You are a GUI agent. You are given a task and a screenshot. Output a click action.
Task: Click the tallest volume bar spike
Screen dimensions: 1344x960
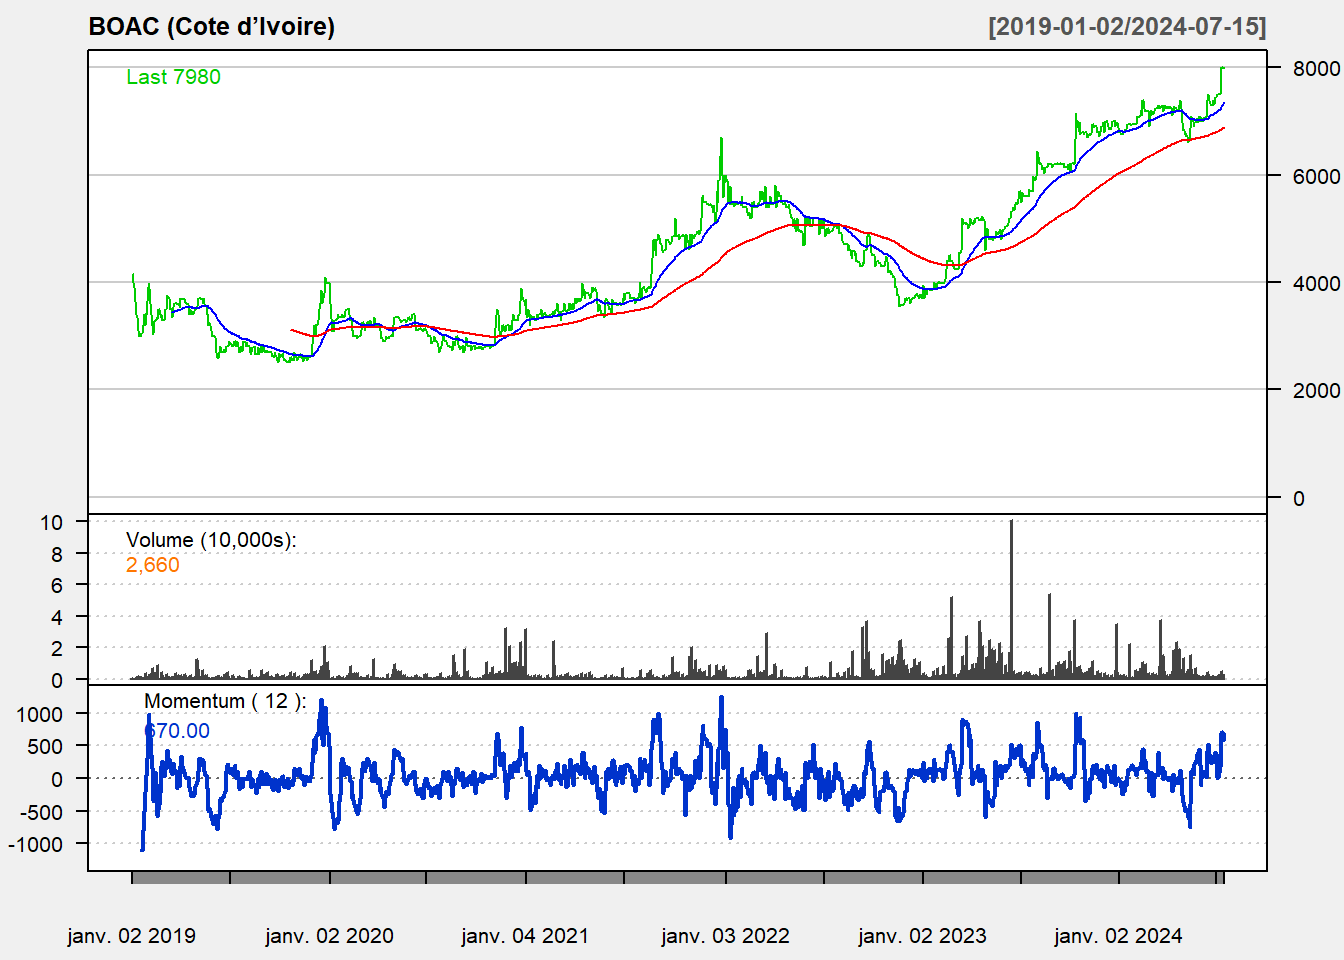pos(1011,600)
